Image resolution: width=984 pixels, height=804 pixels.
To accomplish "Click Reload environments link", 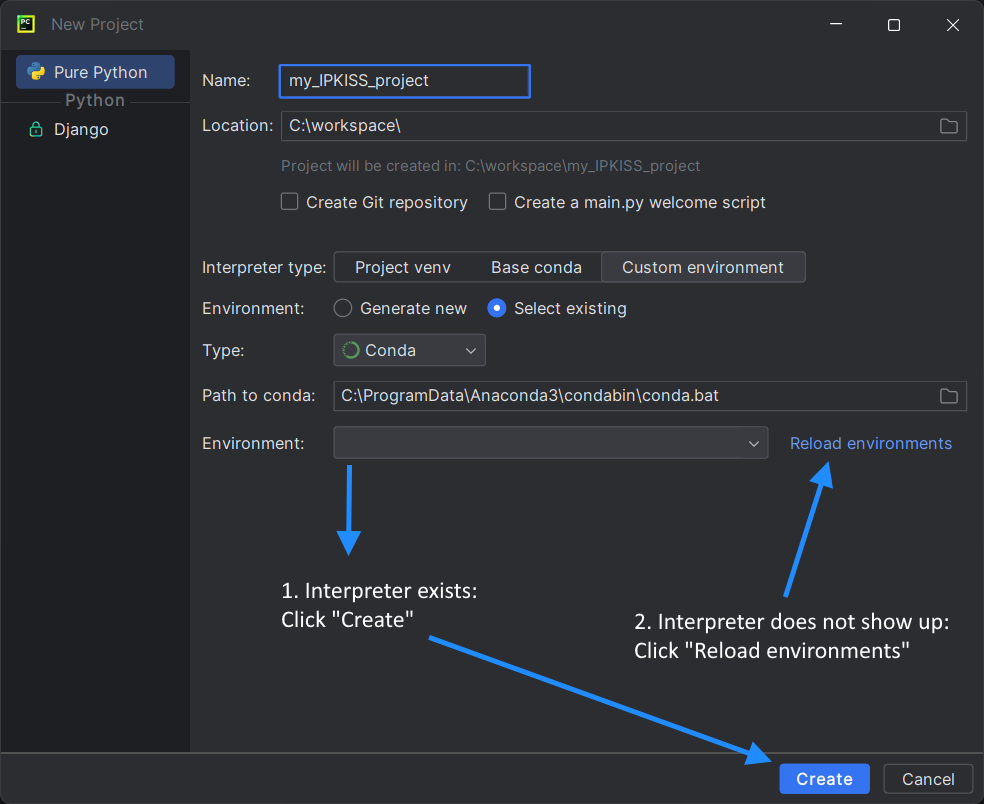I will pos(870,443).
